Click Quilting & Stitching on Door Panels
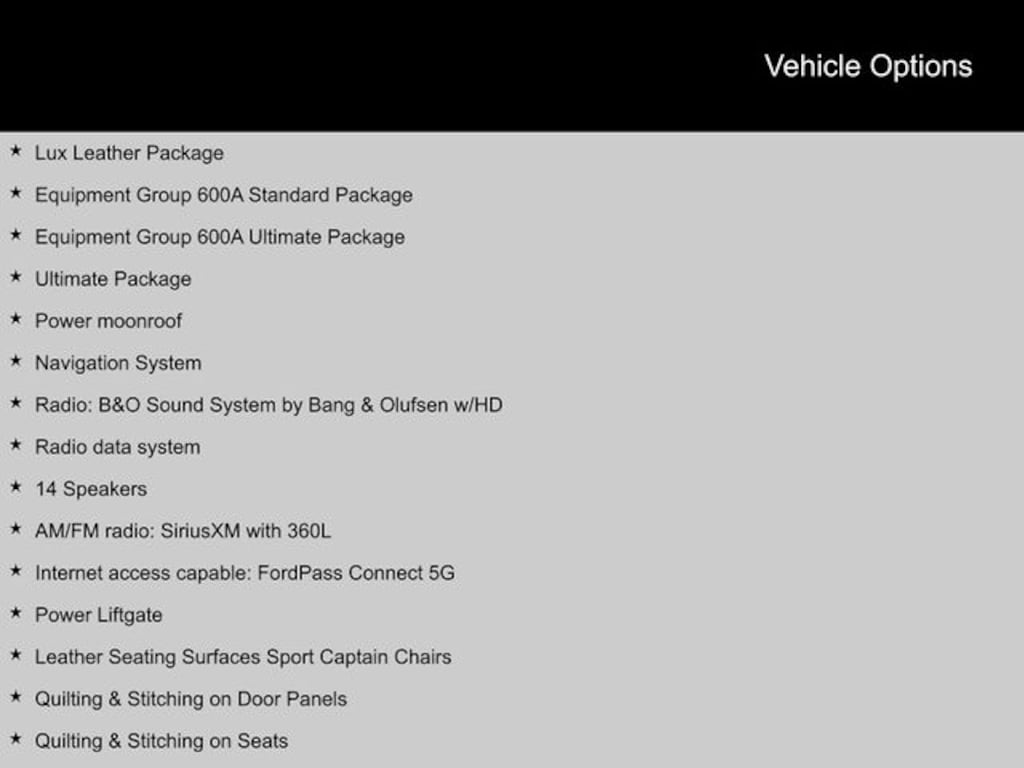 [191, 699]
